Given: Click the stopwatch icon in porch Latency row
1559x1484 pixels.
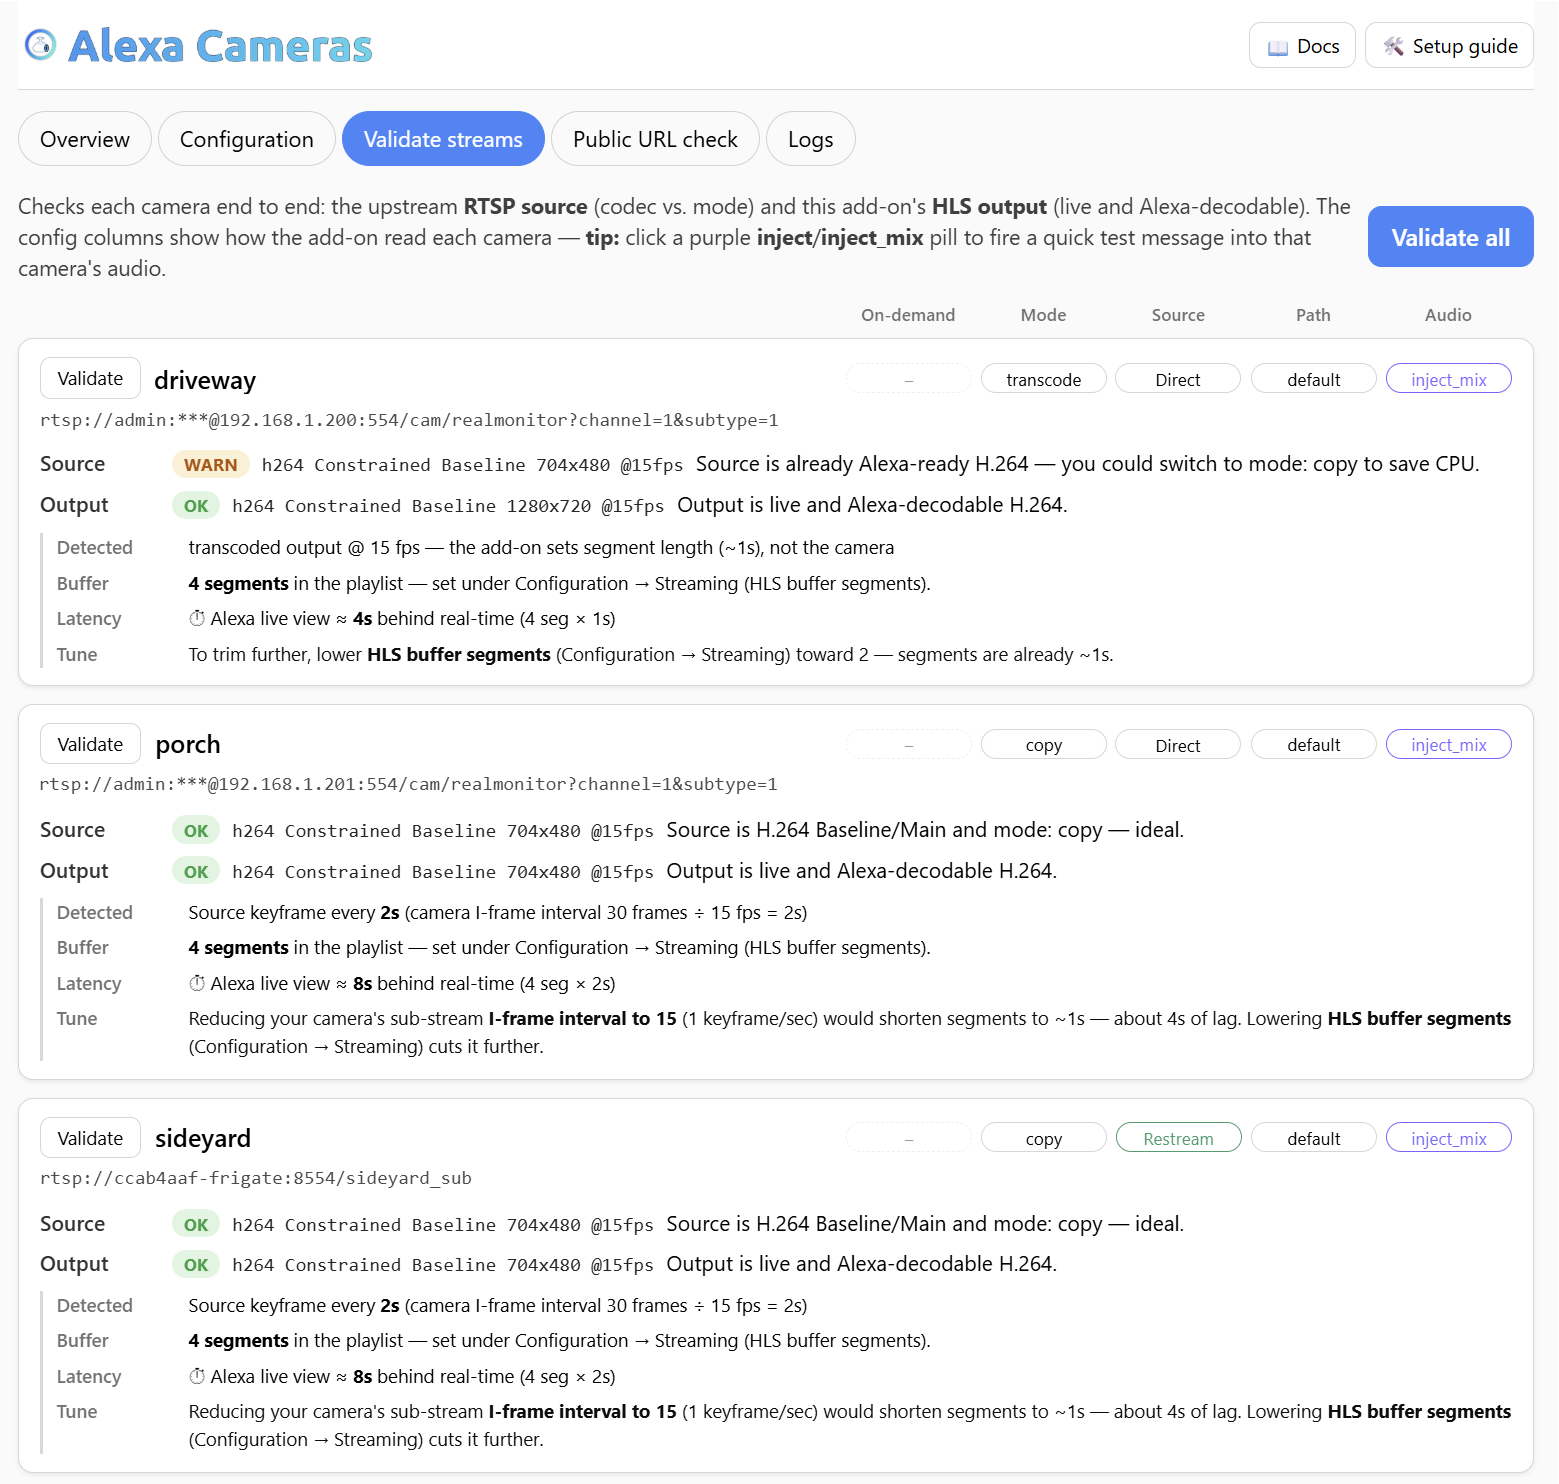Looking at the screenshot, I should (x=197, y=984).
